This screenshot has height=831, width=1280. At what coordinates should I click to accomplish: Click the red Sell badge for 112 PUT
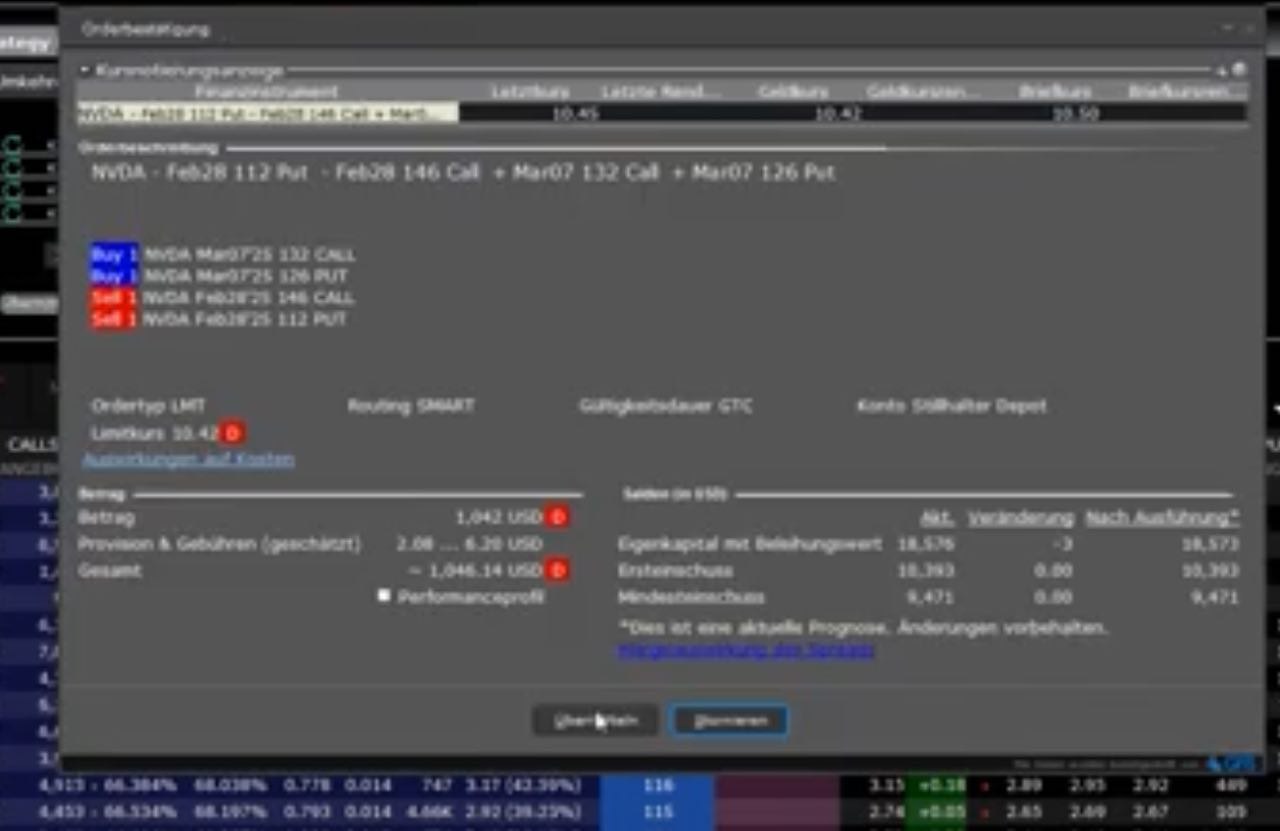click(x=113, y=319)
